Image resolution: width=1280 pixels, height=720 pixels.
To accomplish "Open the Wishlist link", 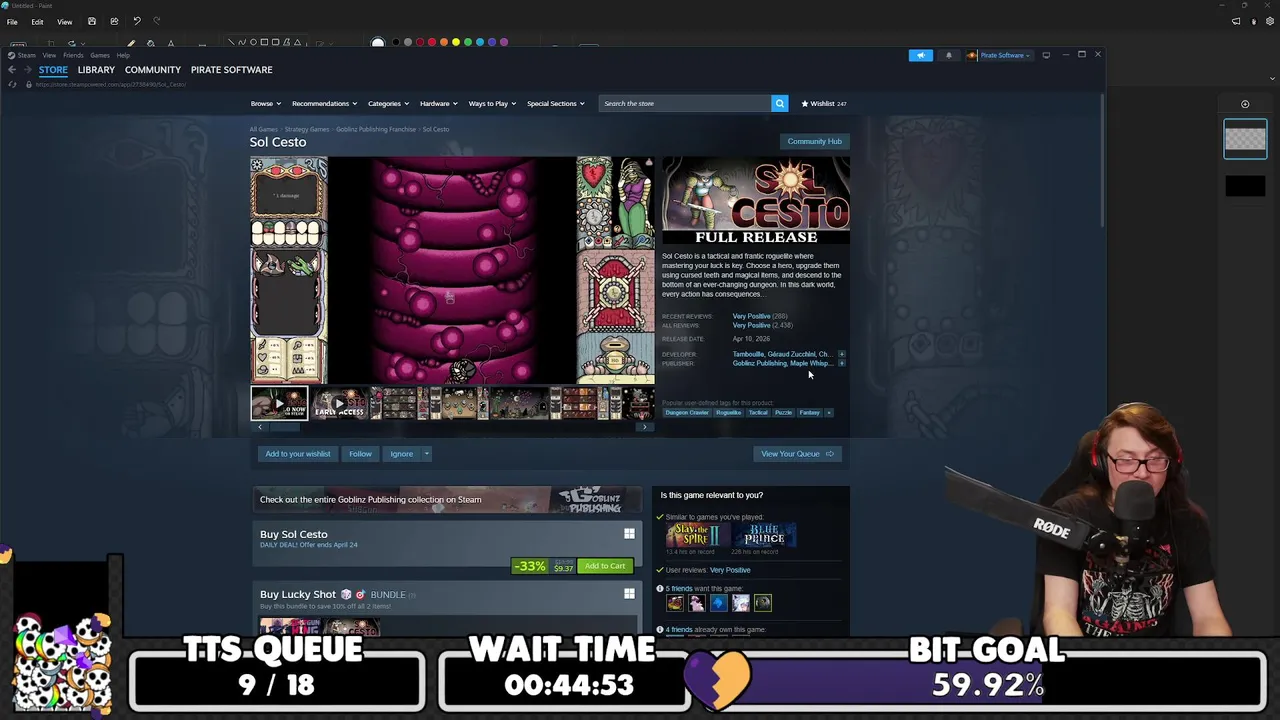I will click(x=823, y=103).
